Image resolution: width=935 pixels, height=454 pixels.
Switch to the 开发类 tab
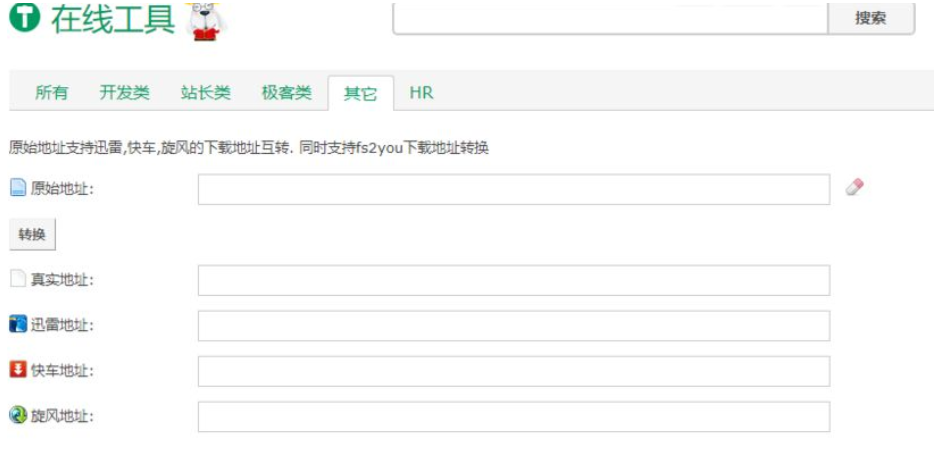pyautogui.click(x=125, y=93)
